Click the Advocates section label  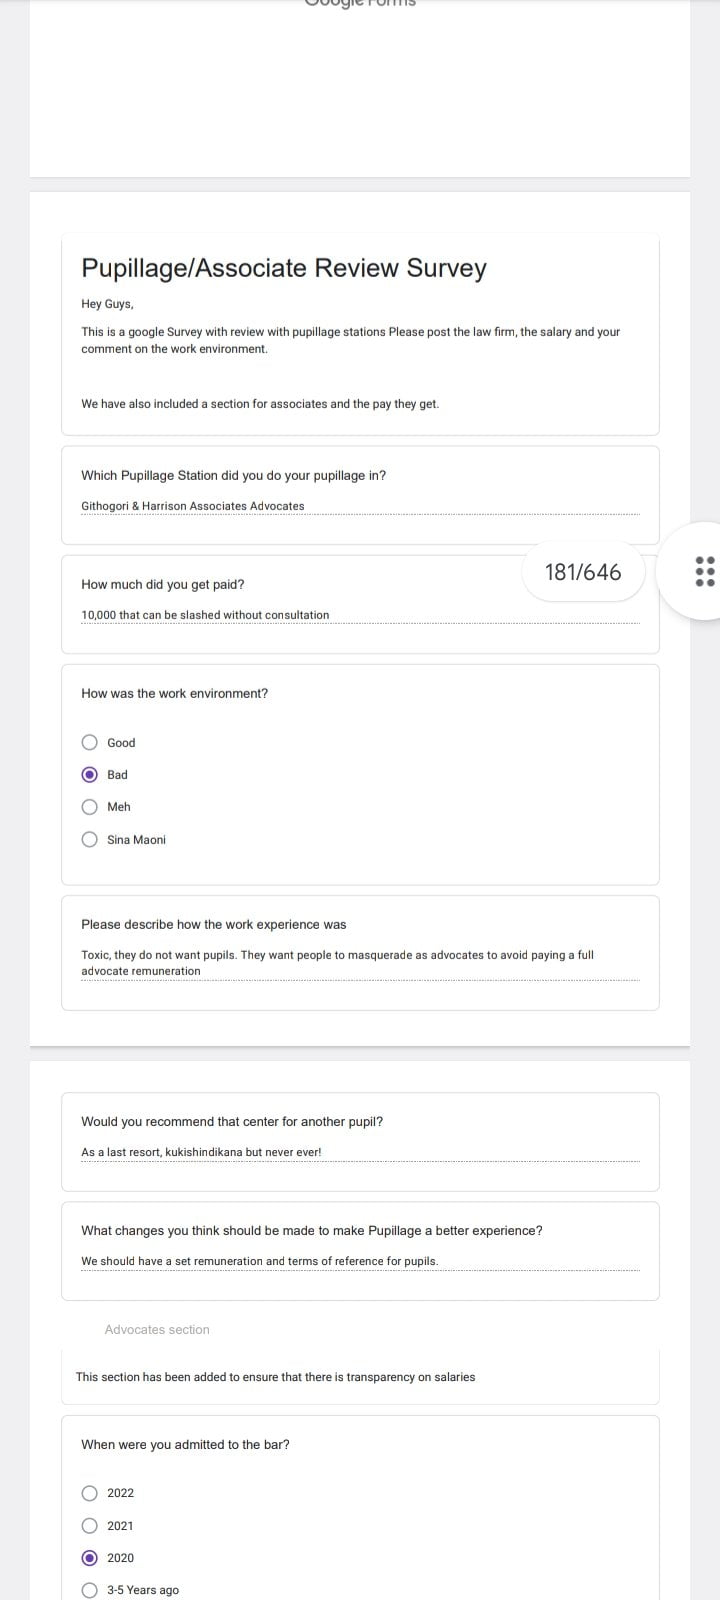157,1329
